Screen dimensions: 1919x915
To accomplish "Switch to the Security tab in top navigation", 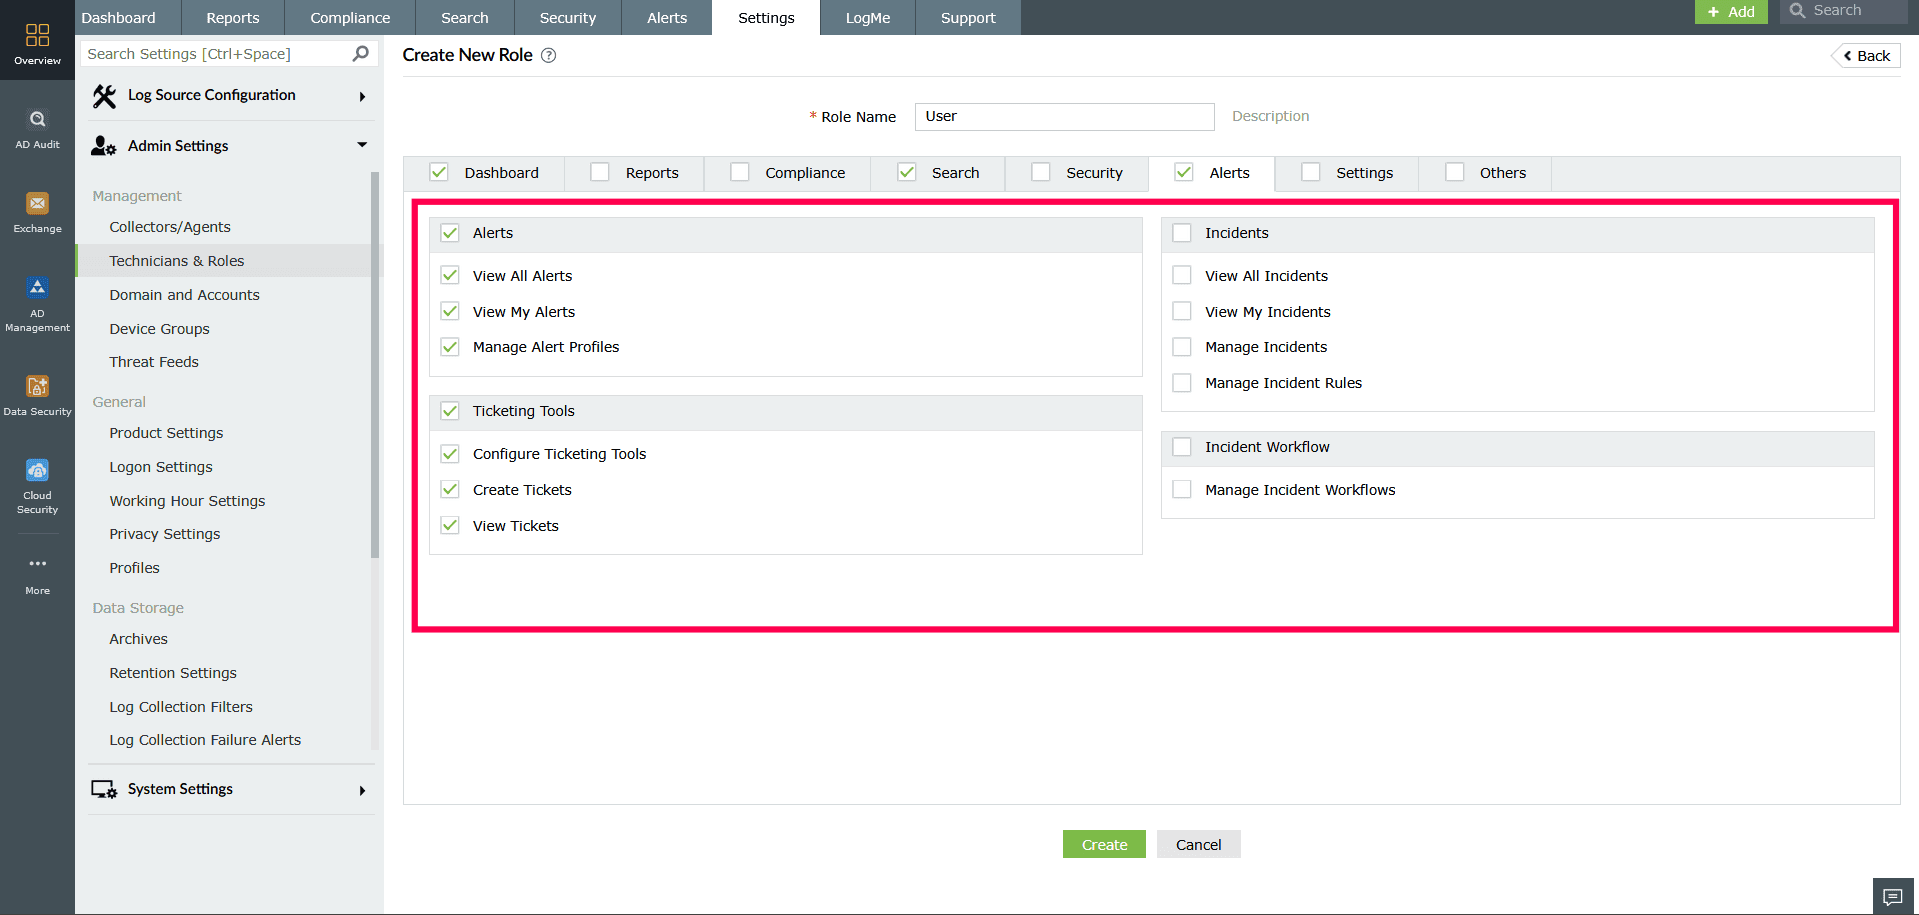I will tap(567, 17).
